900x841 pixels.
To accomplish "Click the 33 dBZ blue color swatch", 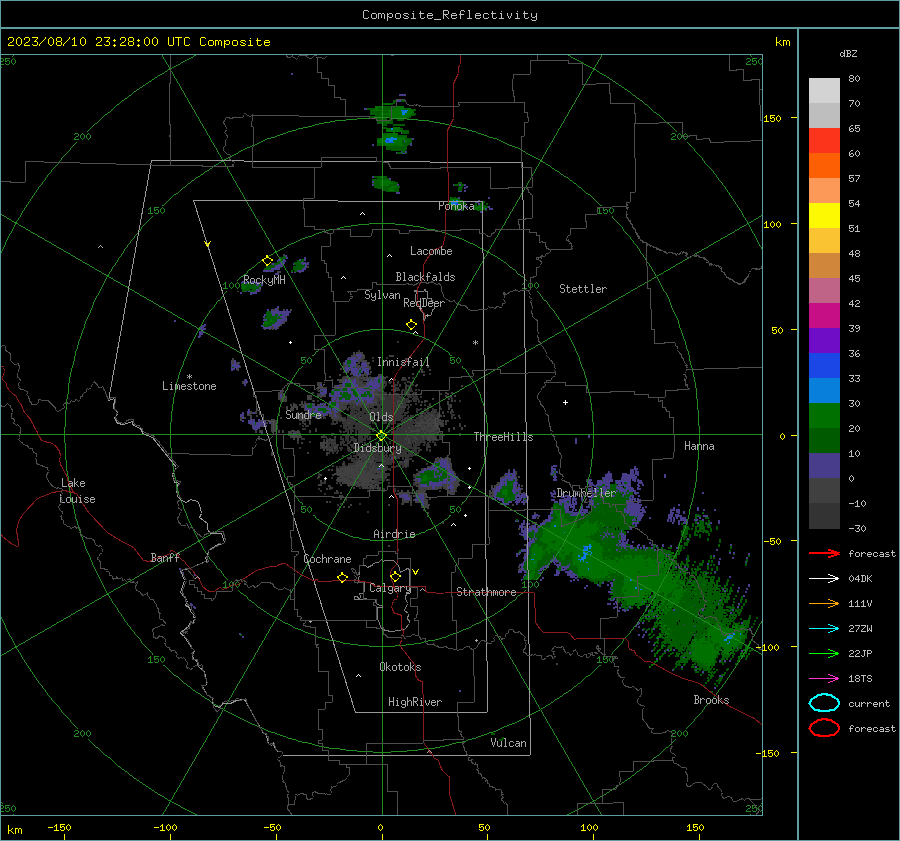I will point(824,365).
